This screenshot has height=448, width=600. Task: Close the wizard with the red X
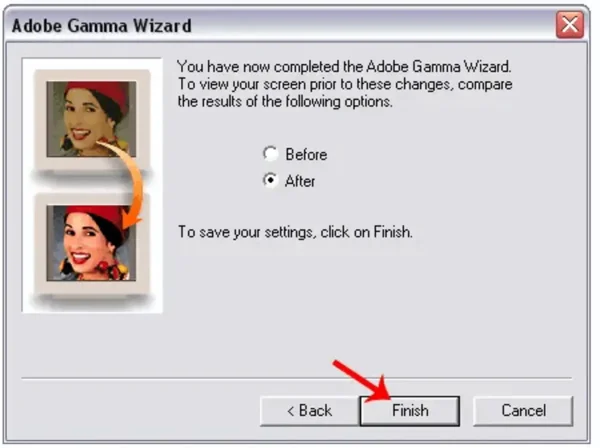click(570, 25)
